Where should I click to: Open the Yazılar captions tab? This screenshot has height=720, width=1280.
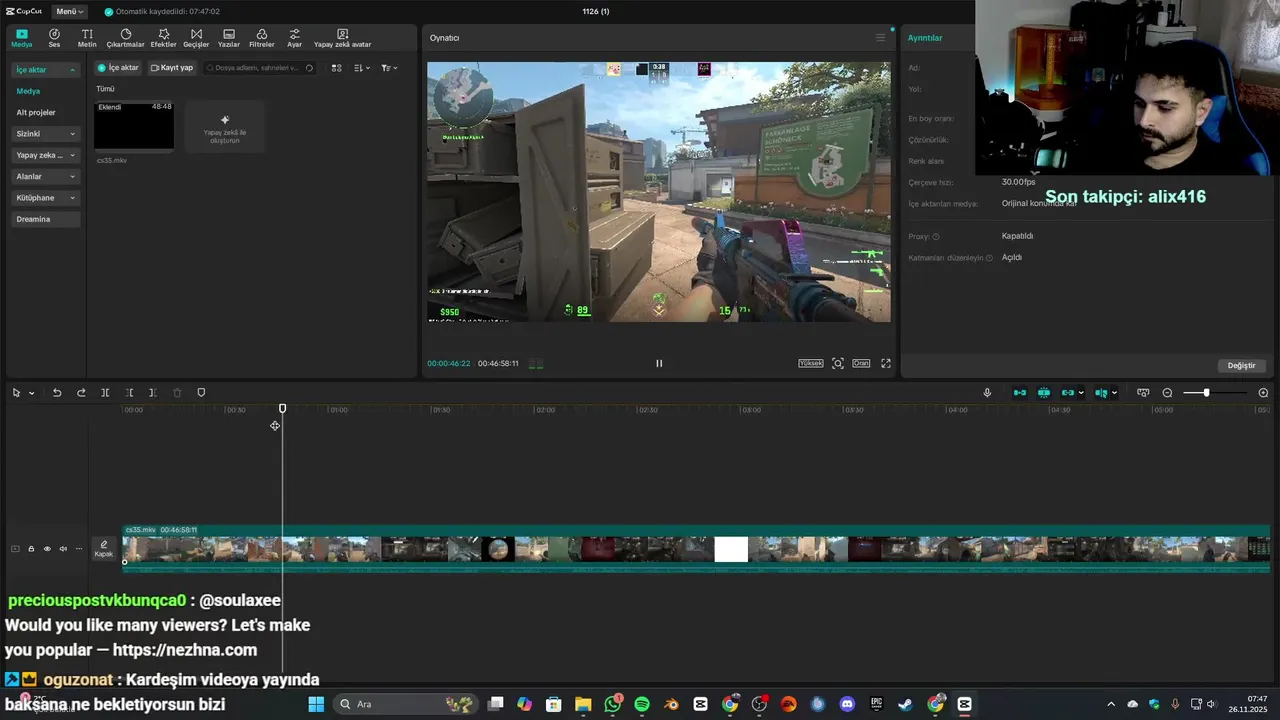[229, 38]
